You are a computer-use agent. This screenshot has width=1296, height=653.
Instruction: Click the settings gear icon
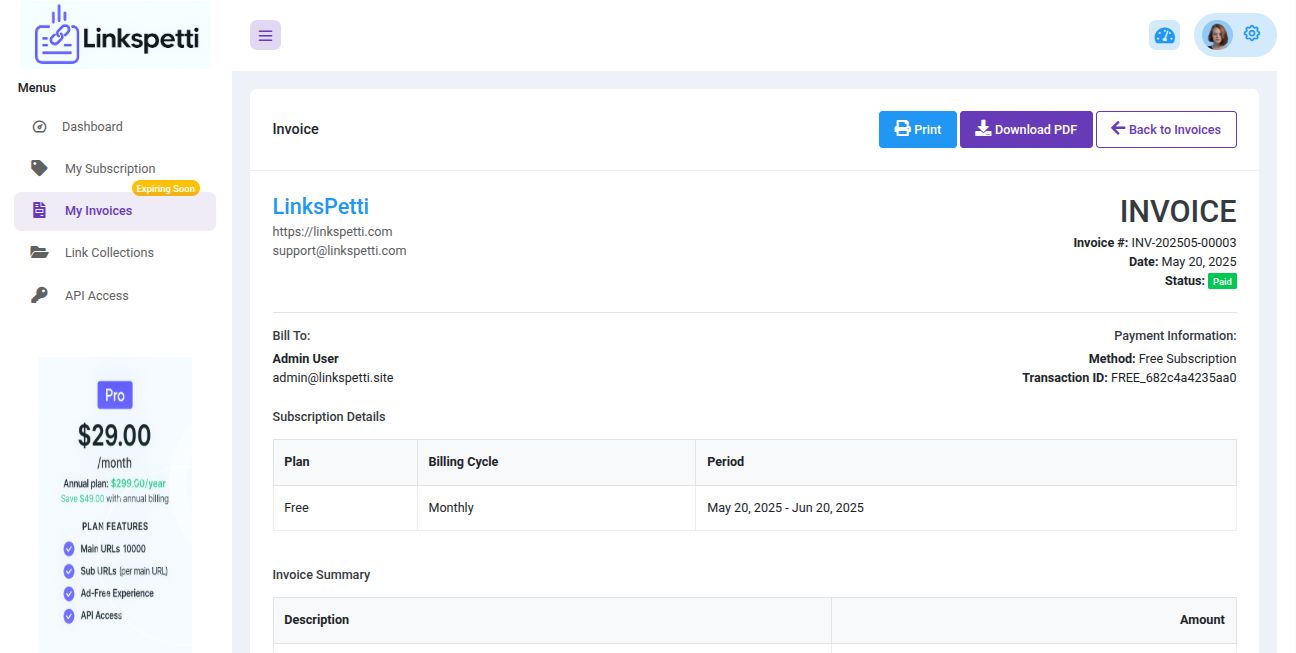(x=1252, y=34)
